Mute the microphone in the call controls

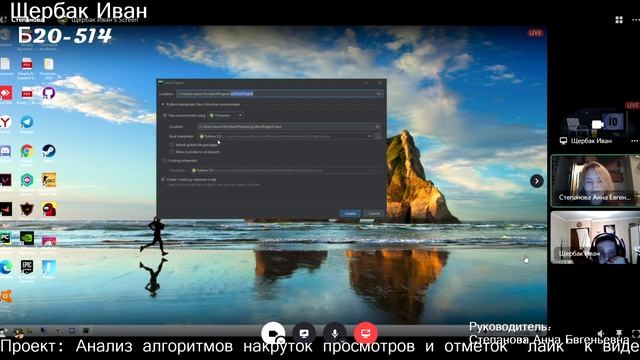coord(335,334)
